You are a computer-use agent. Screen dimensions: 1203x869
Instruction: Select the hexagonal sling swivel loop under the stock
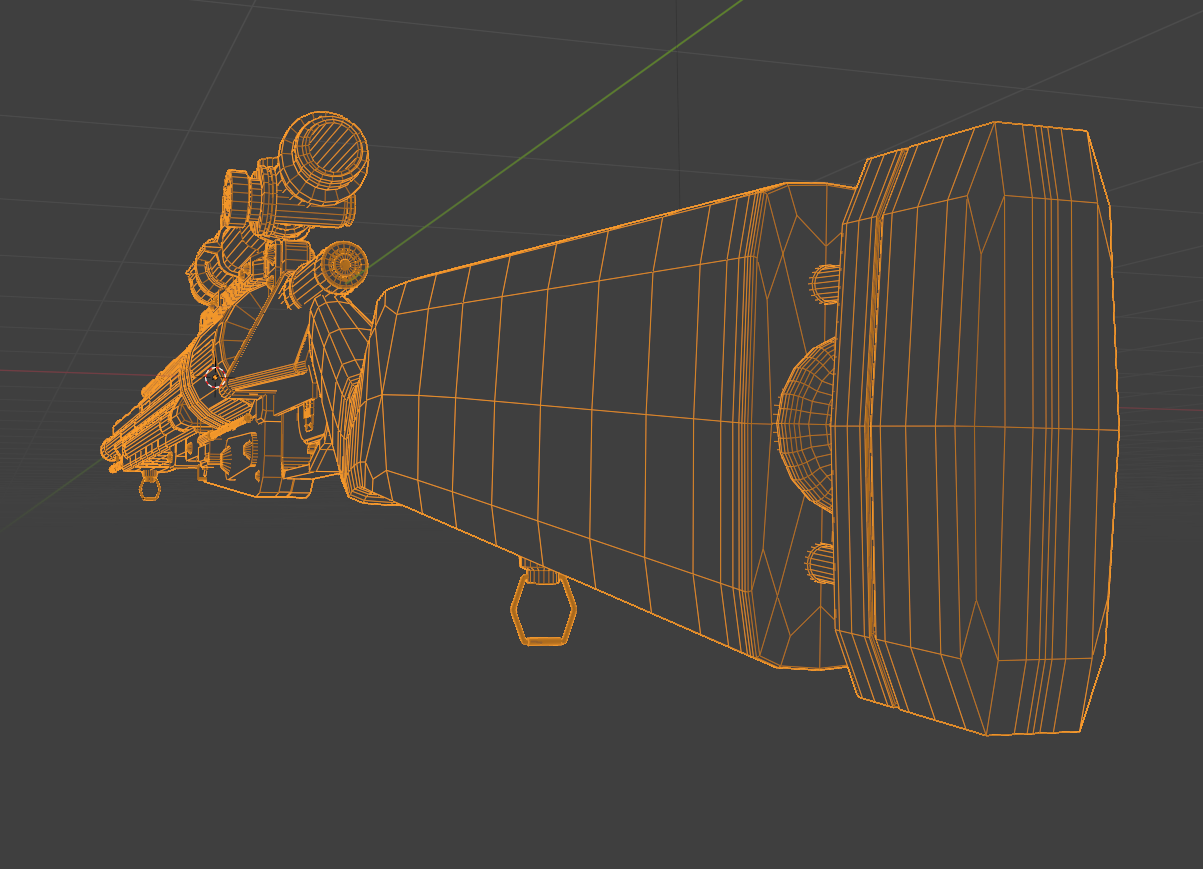(543, 612)
